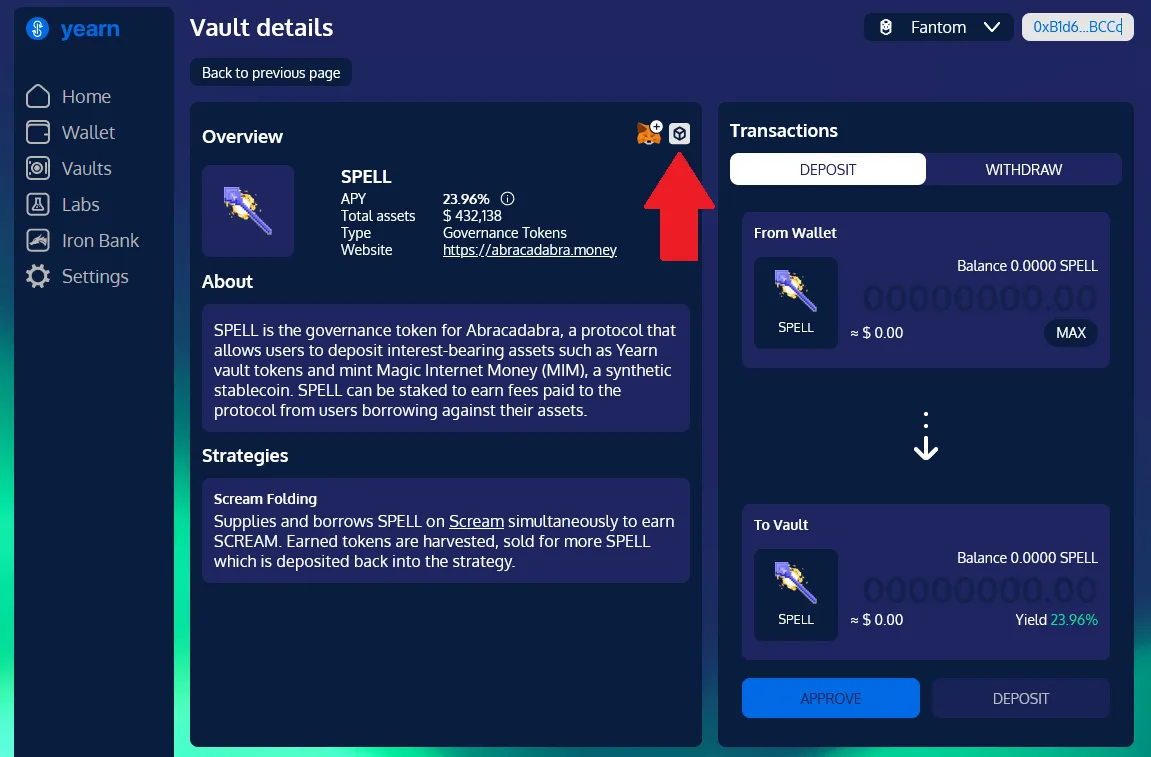Open the Home page icon

[x=37, y=96]
